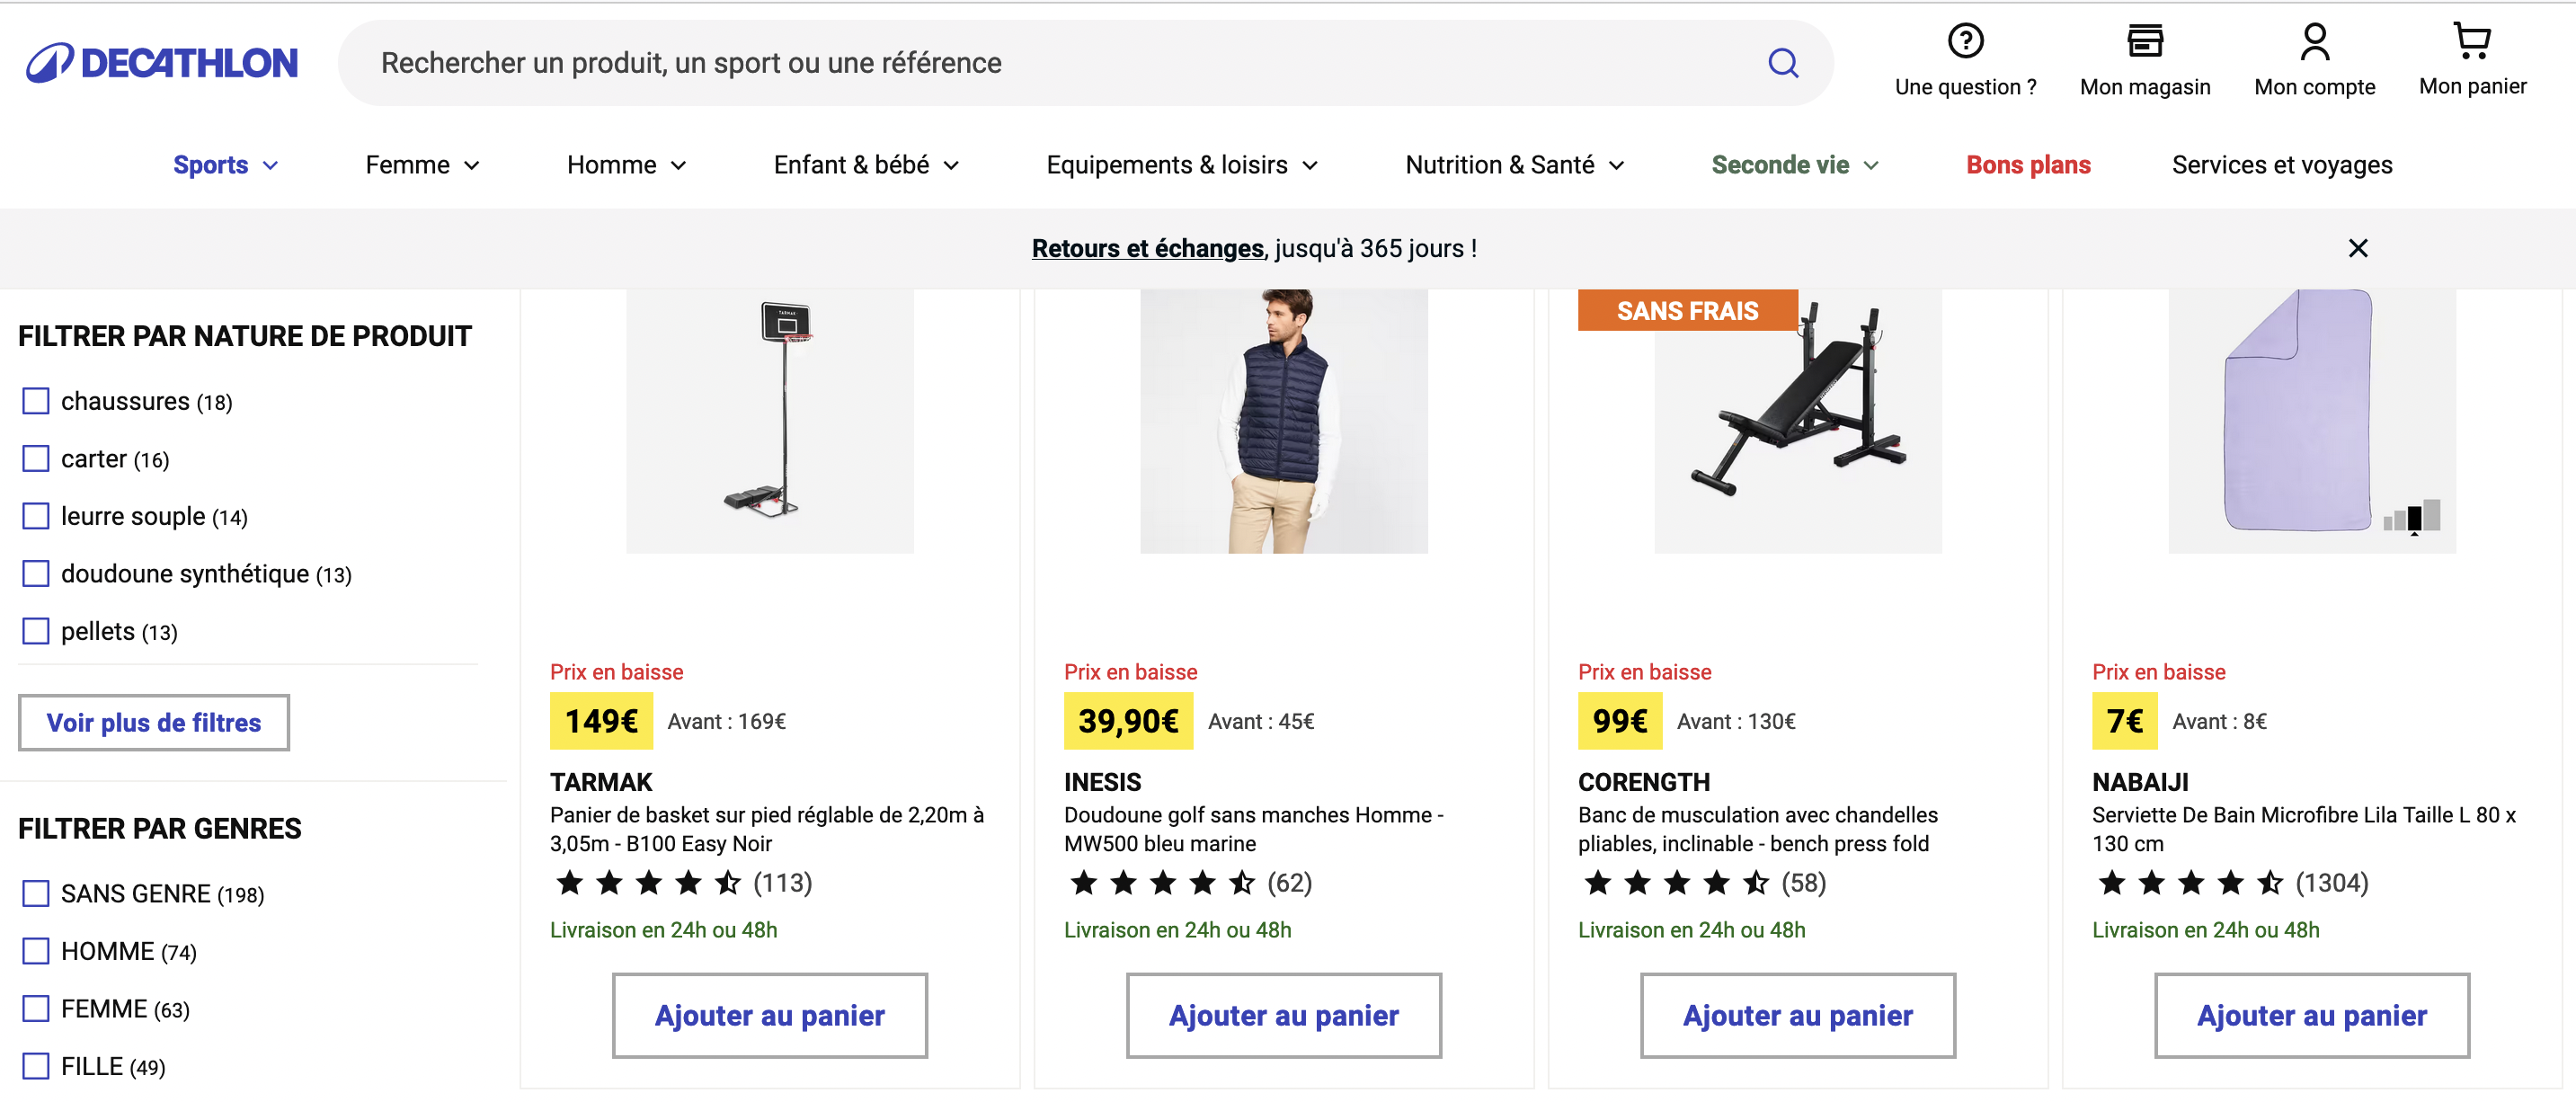Open Services et voyages menu item

click(2281, 165)
